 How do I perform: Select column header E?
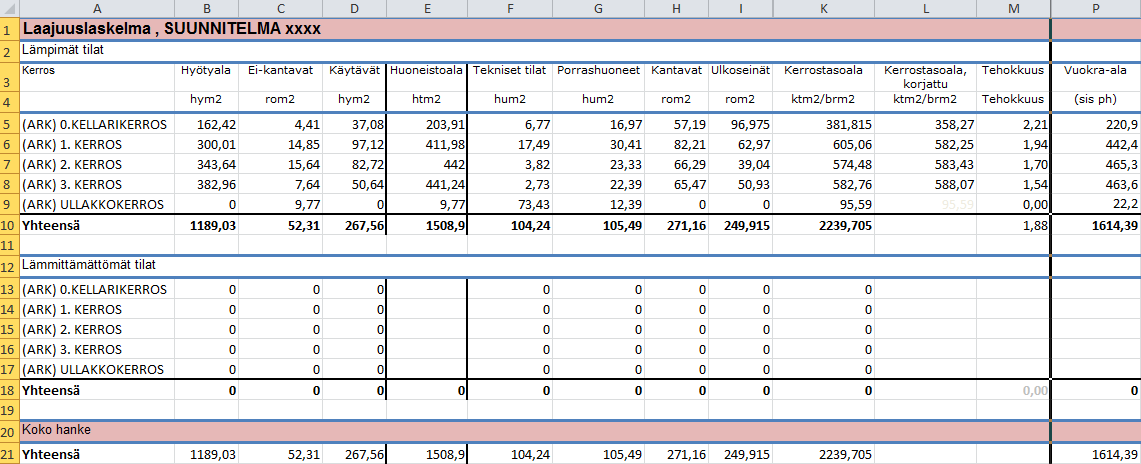click(426, 9)
